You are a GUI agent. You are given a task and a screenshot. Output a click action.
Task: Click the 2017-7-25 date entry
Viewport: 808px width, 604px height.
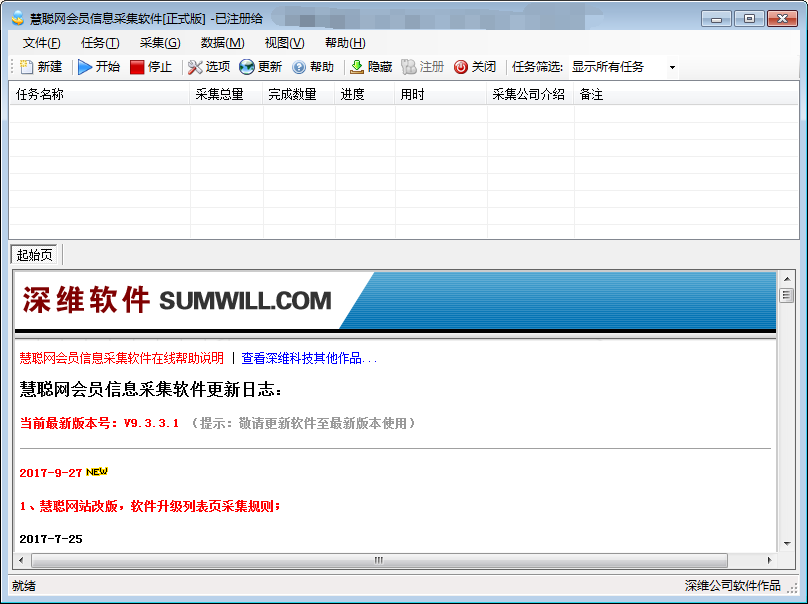[50, 539]
